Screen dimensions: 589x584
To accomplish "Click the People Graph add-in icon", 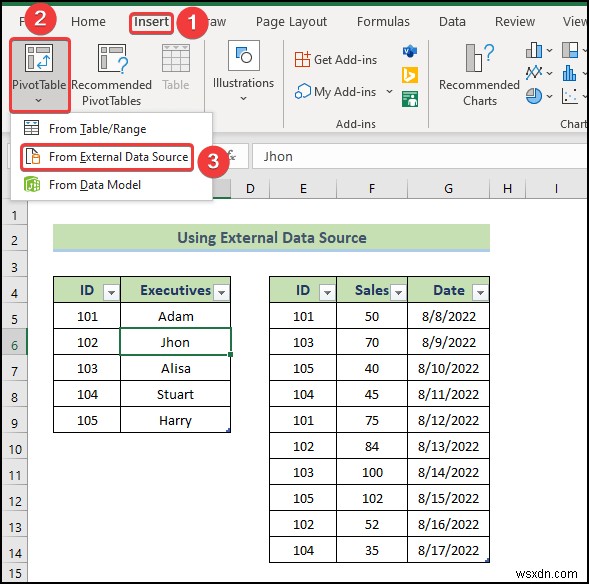I will coord(410,99).
